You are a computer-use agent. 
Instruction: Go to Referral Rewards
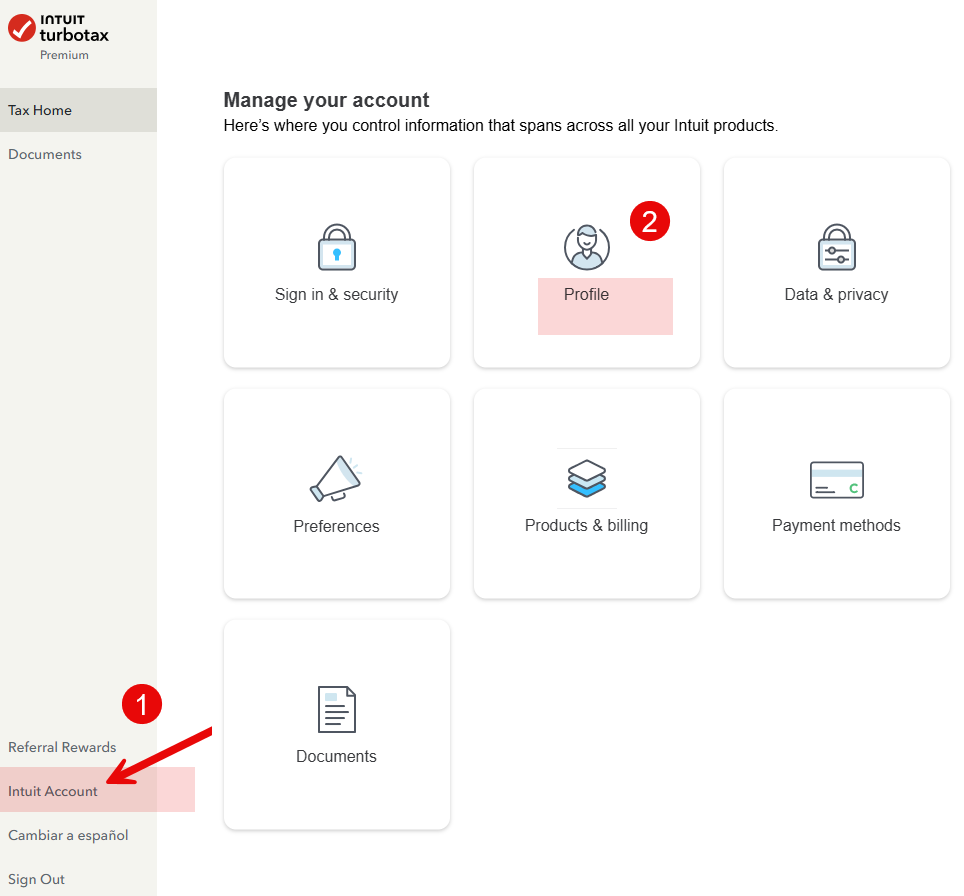click(x=62, y=747)
